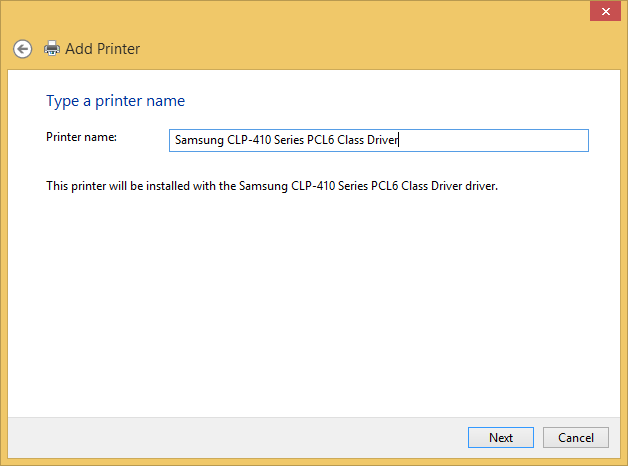Image resolution: width=628 pixels, height=466 pixels.
Task: Click the Printer name: field label
Action: click(x=81, y=137)
